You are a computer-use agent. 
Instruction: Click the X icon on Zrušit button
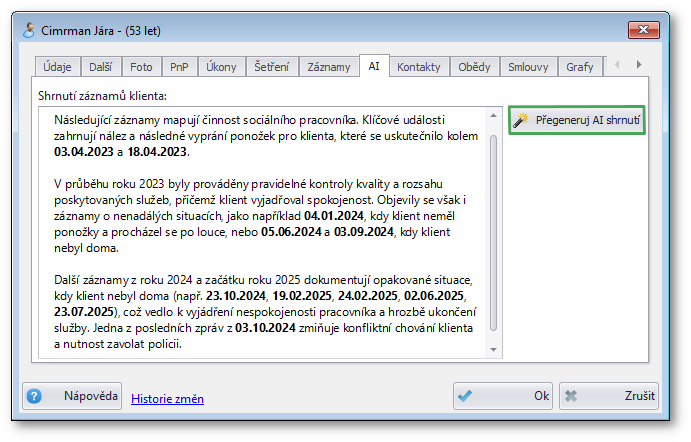click(x=574, y=396)
